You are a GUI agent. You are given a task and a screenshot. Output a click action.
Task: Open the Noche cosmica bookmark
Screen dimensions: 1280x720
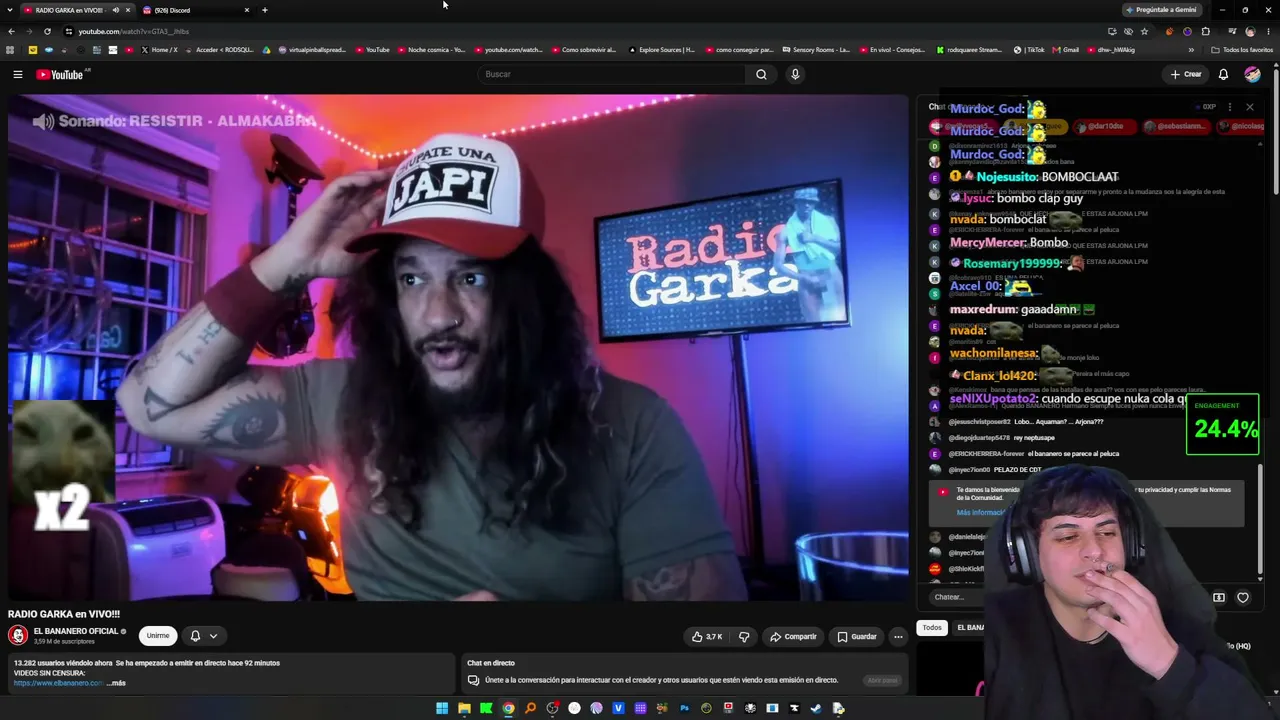pos(432,49)
